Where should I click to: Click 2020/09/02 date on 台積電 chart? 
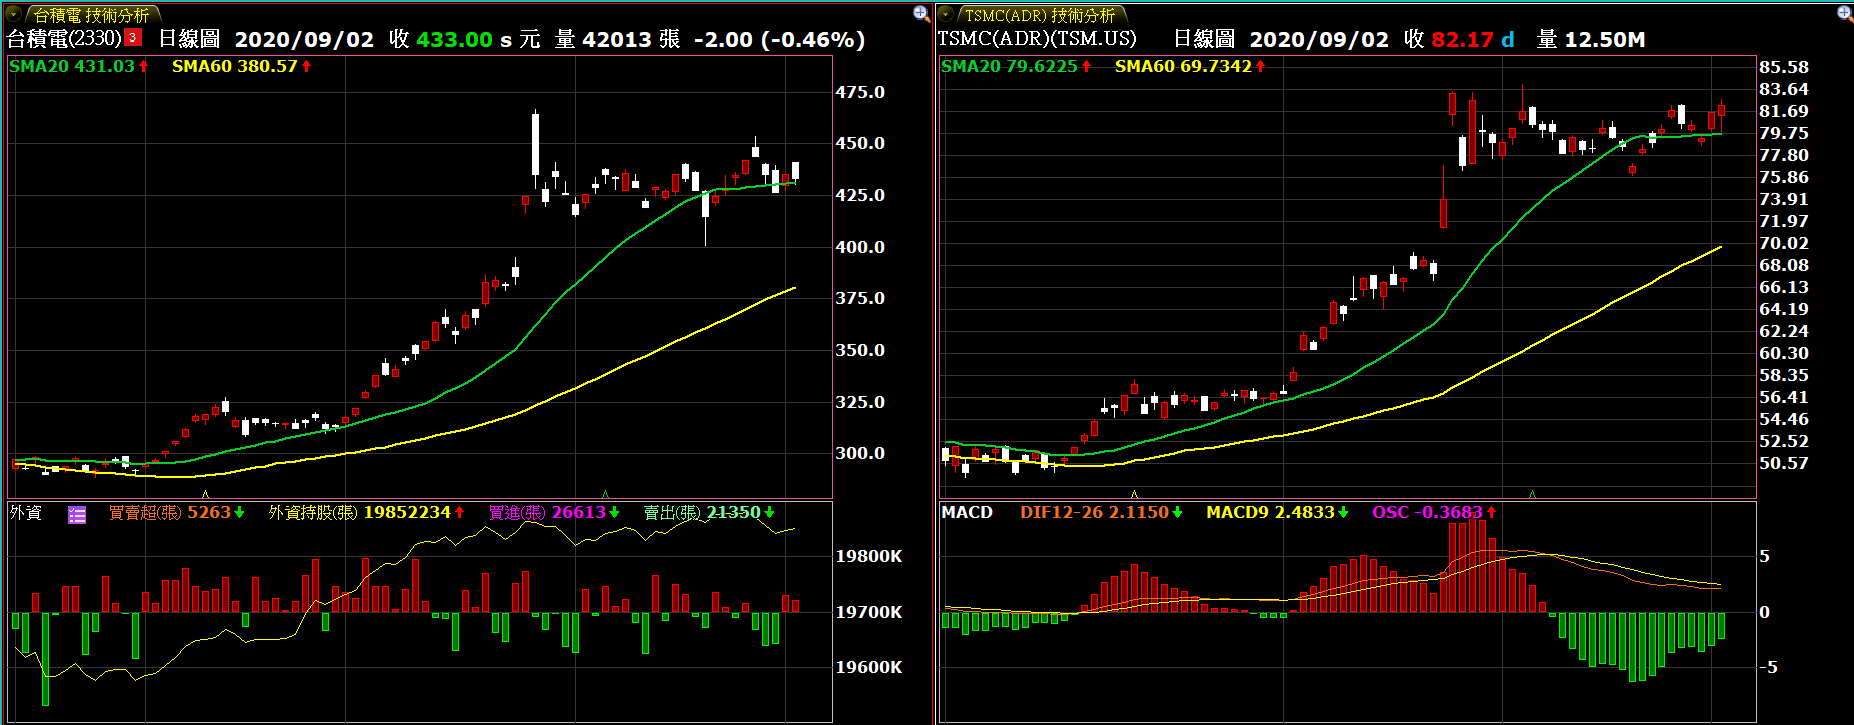pyautogui.click(x=304, y=39)
